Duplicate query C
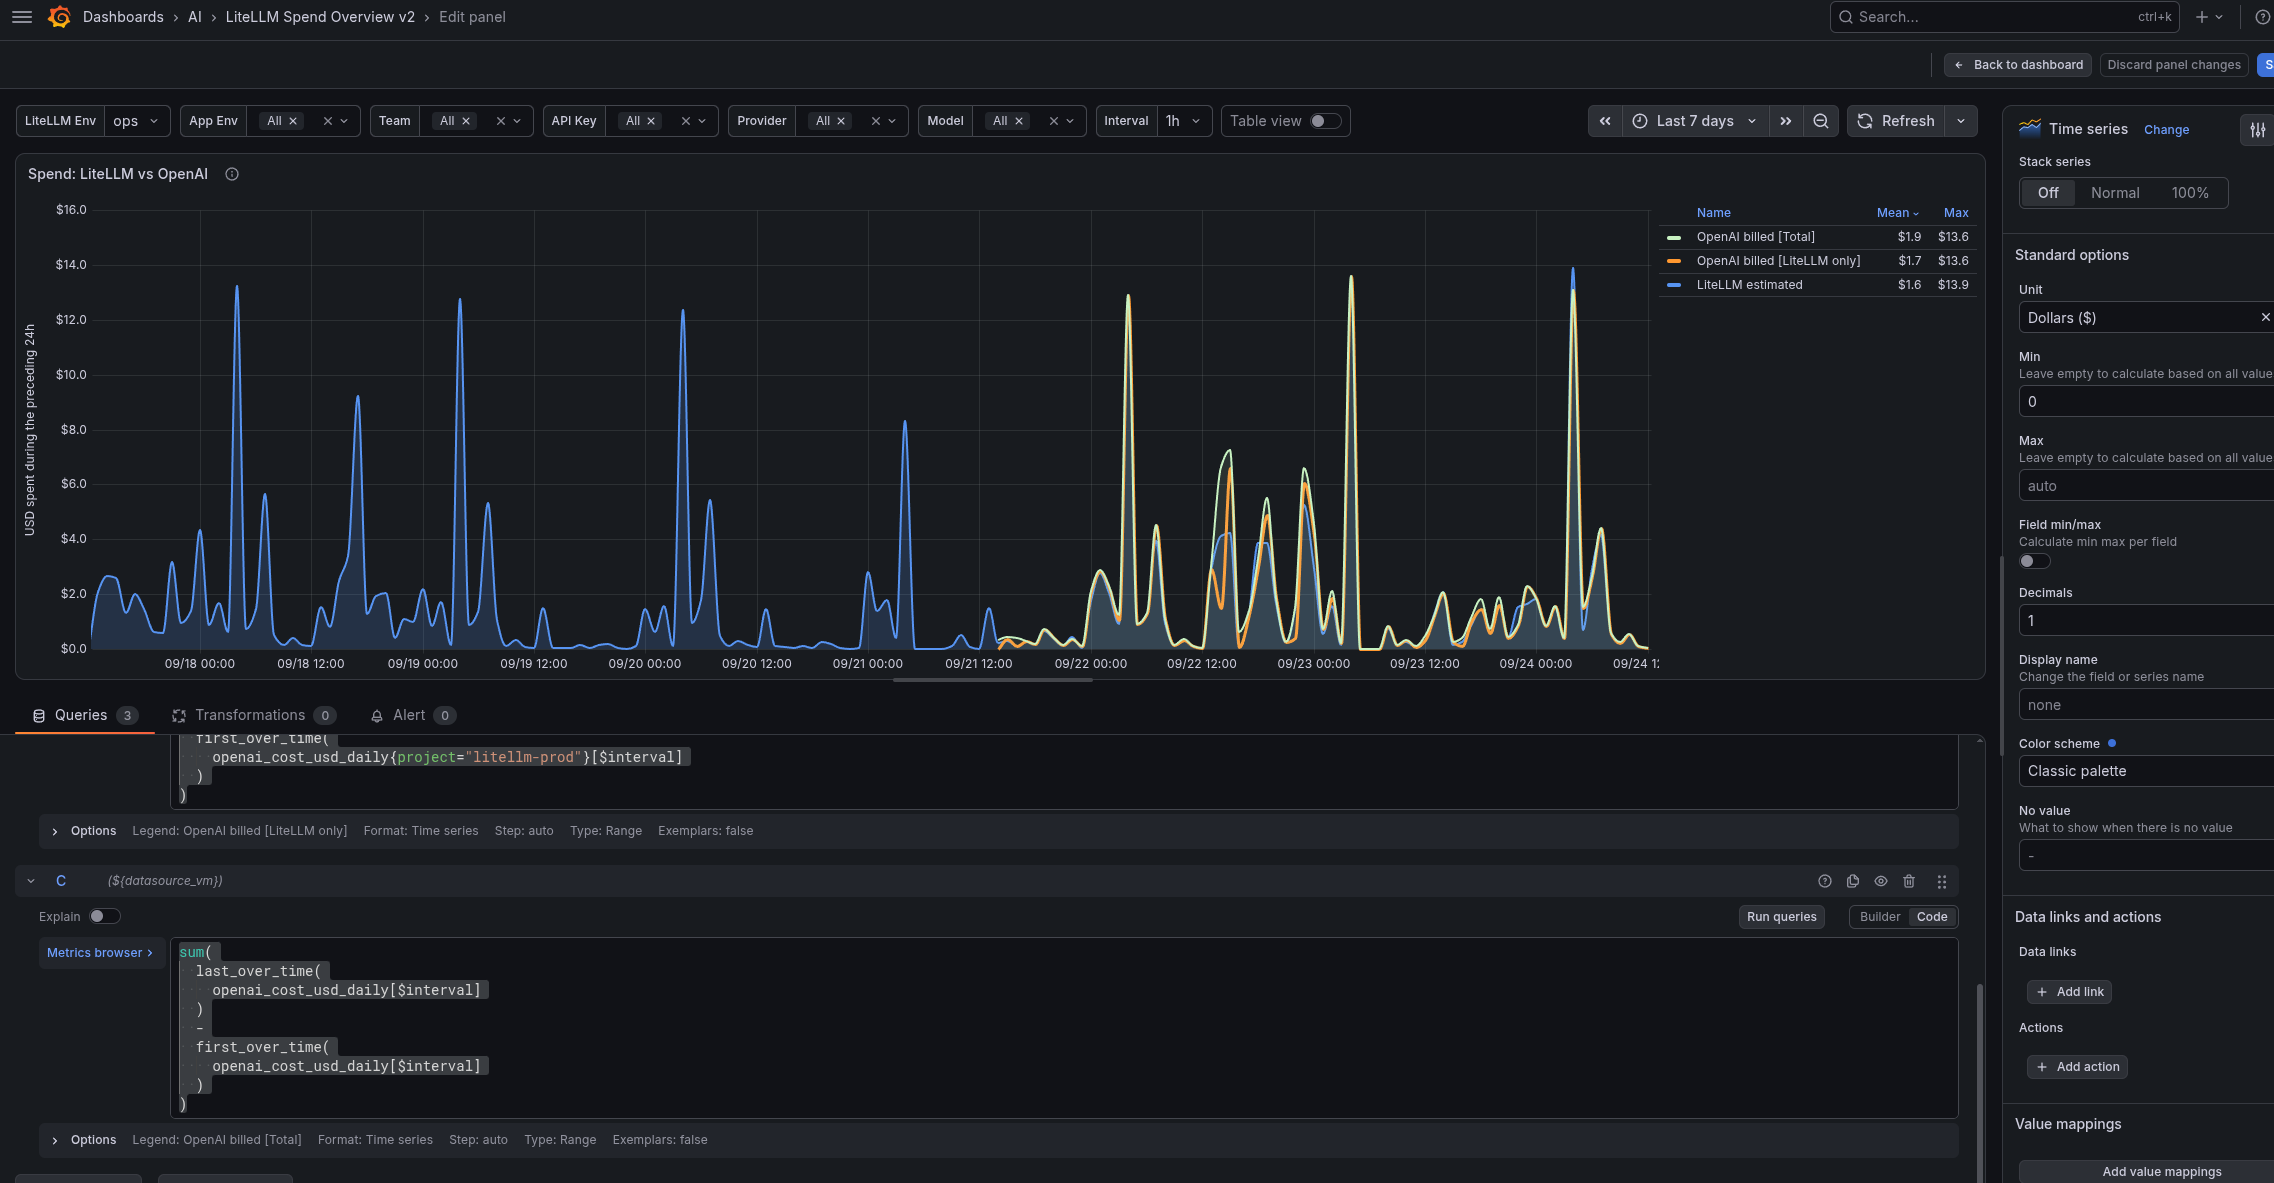The height and width of the screenshot is (1183, 2274). (1853, 881)
